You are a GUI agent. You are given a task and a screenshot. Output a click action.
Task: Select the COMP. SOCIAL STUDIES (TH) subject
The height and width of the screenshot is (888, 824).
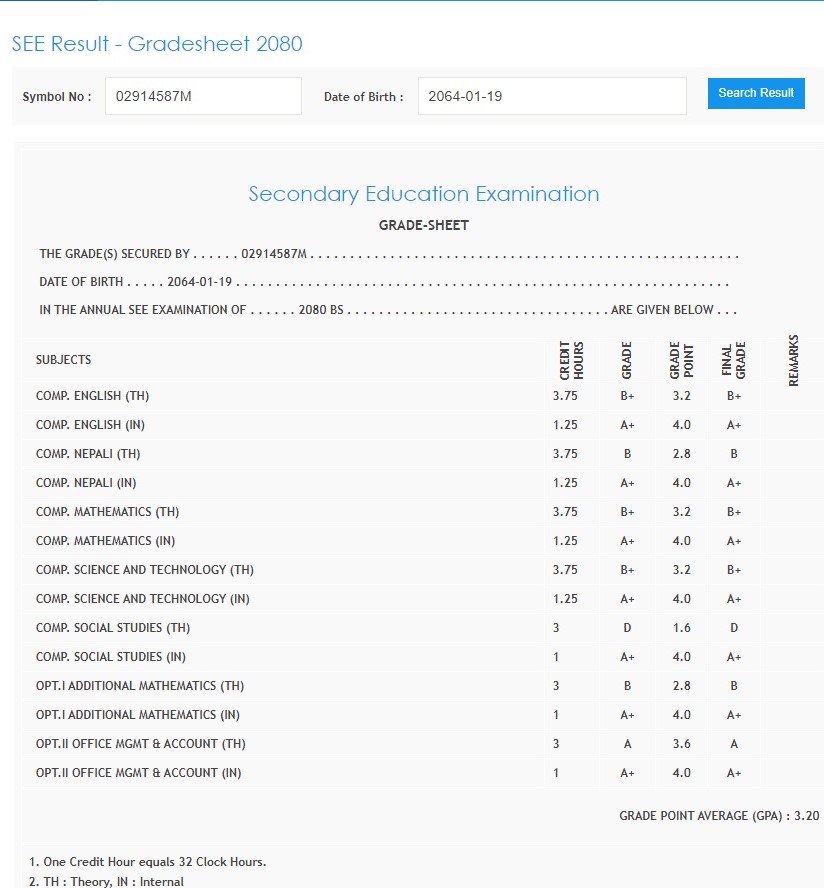click(x=113, y=628)
